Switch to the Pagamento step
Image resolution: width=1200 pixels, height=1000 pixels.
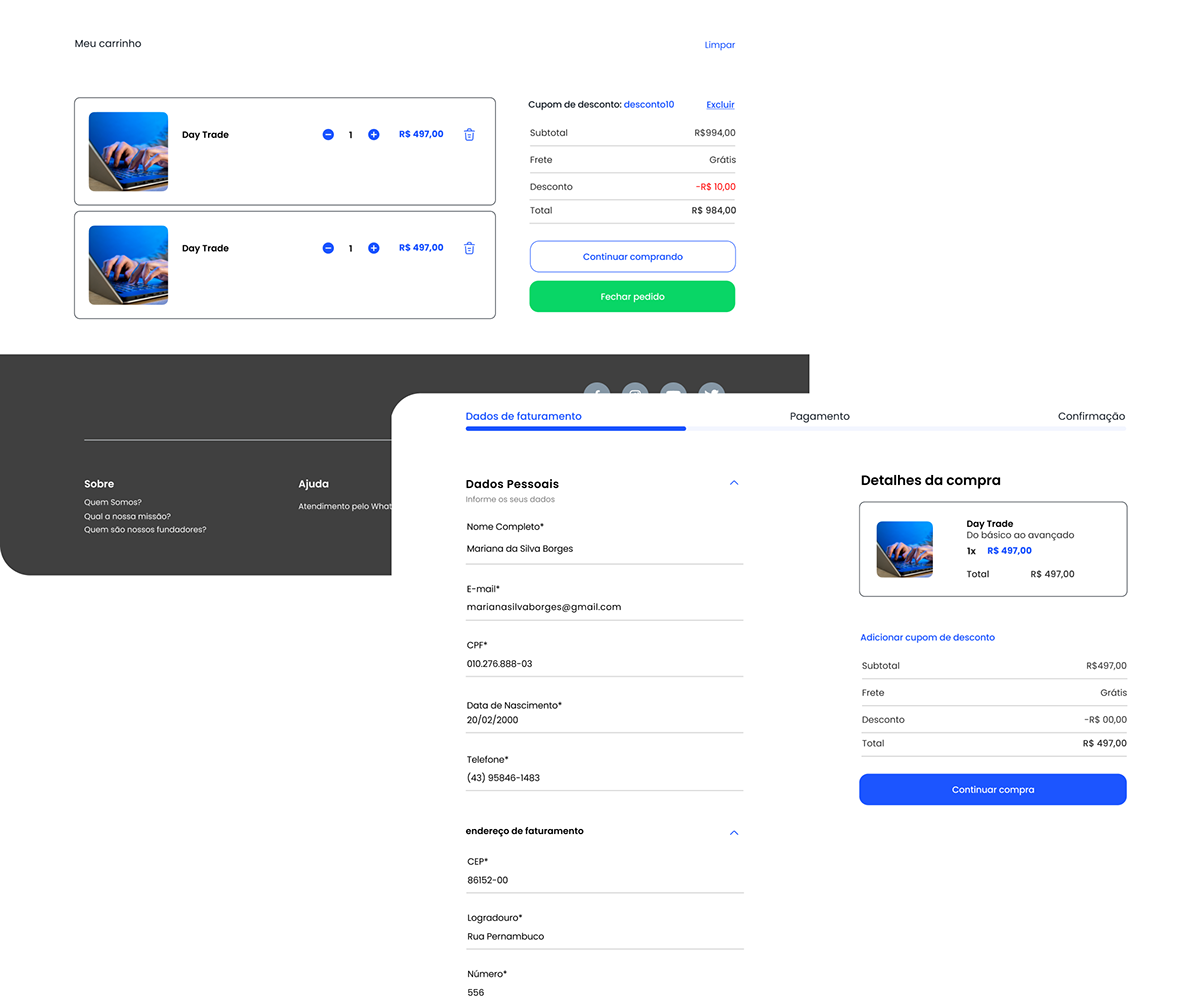820,416
